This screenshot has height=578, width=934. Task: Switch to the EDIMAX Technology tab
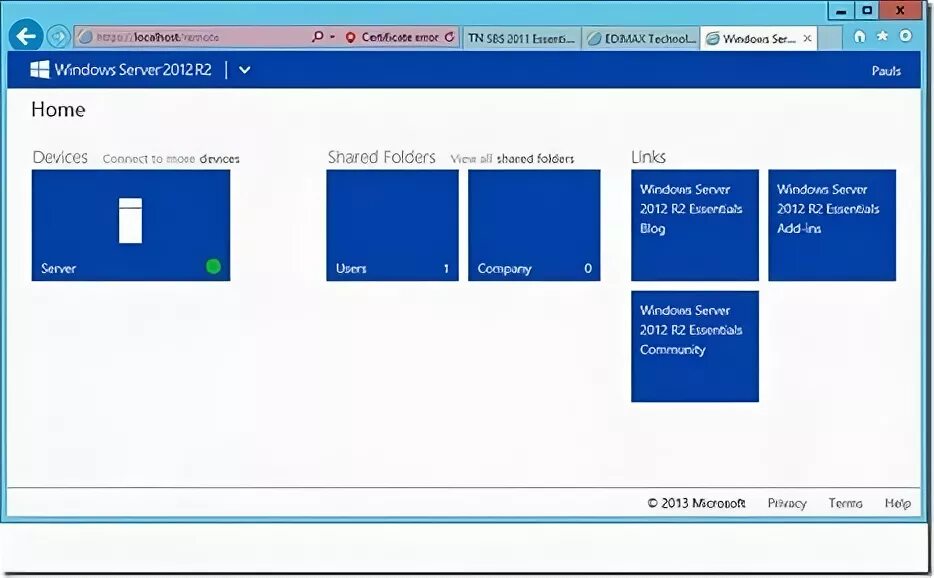pyautogui.click(x=641, y=38)
